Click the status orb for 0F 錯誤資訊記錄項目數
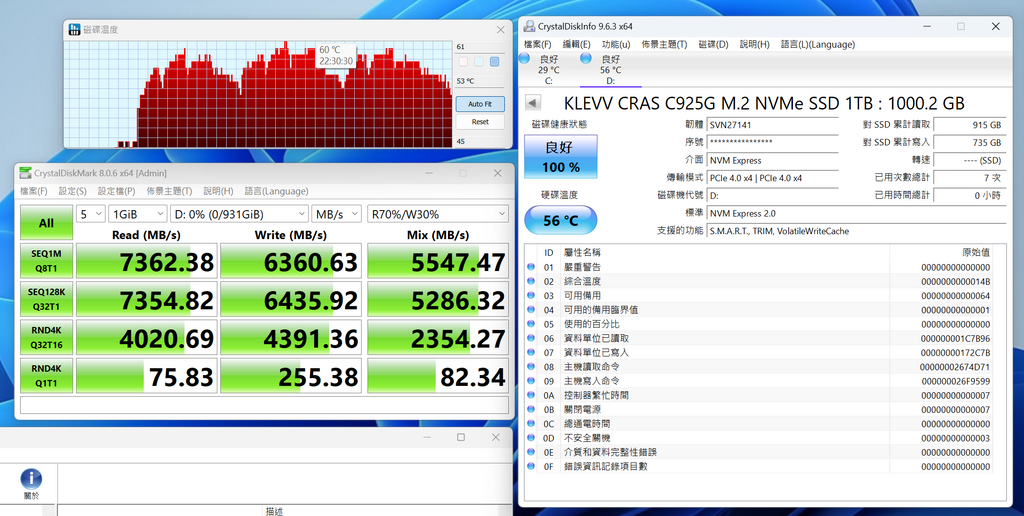 click(531, 466)
